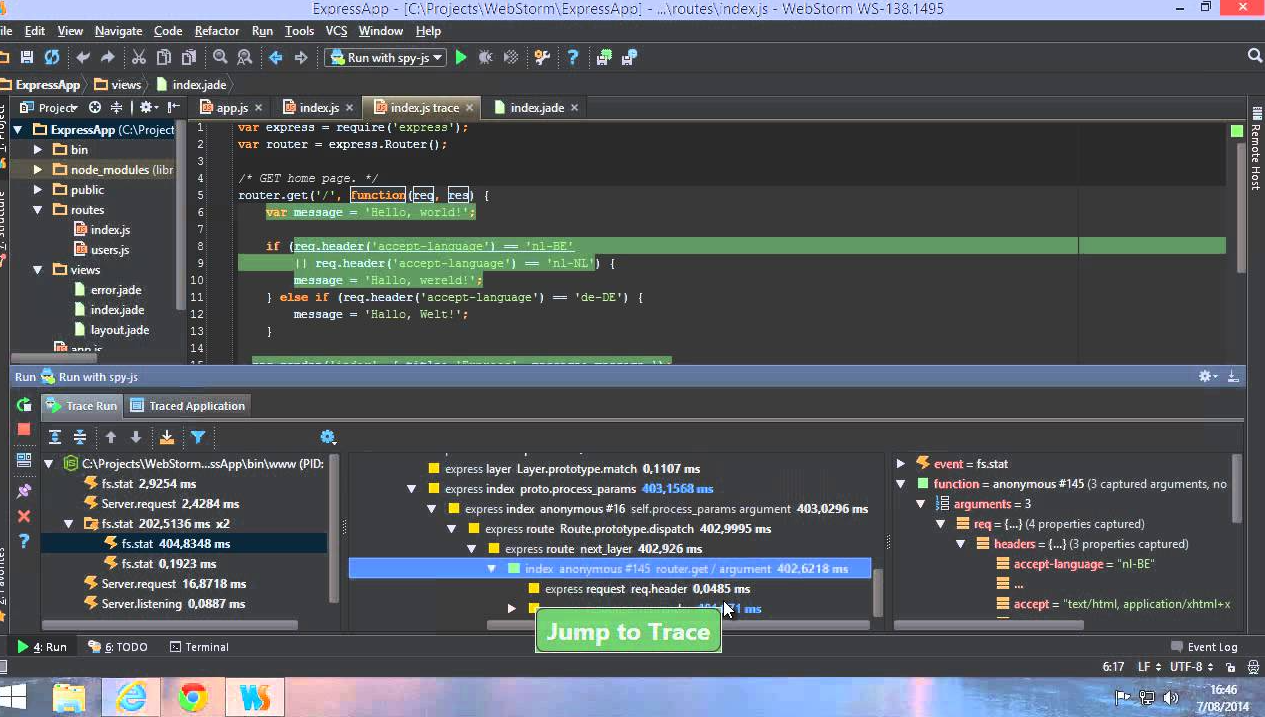Open the trace settings gear icon
This screenshot has height=717, width=1265.
[327, 437]
